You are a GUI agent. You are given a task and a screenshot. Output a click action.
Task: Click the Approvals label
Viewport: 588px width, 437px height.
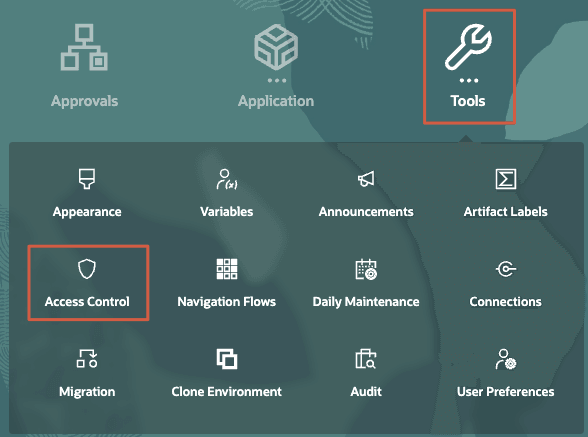click(84, 101)
